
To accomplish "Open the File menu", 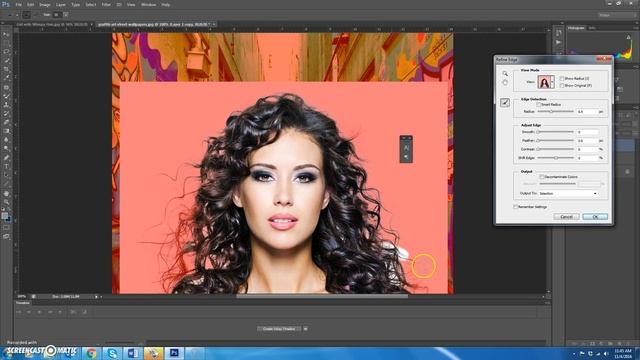I will (x=18, y=4).
